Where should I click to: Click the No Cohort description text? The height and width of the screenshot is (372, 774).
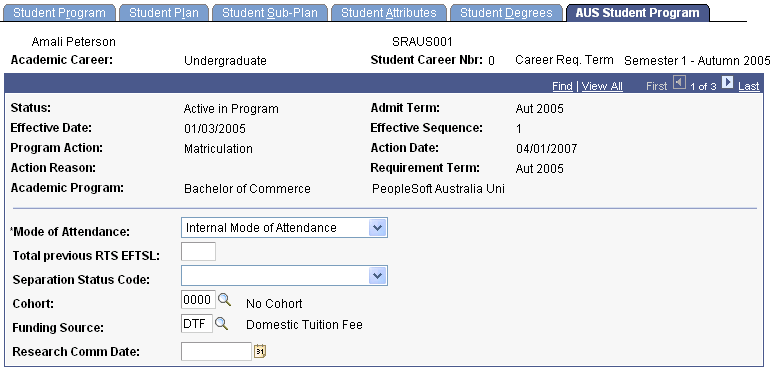pos(274,303)
